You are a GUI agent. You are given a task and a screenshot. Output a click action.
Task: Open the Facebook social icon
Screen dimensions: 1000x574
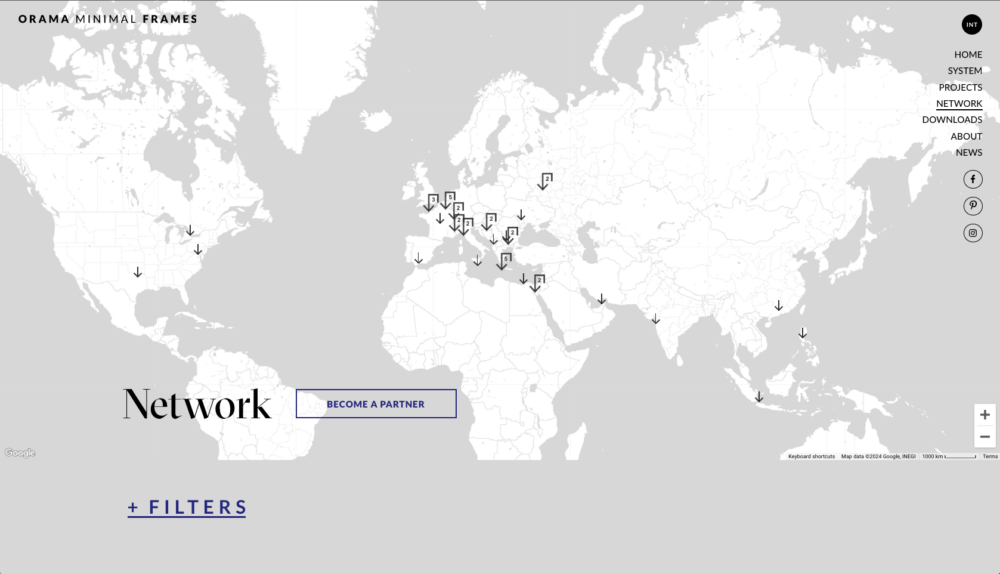972,179
